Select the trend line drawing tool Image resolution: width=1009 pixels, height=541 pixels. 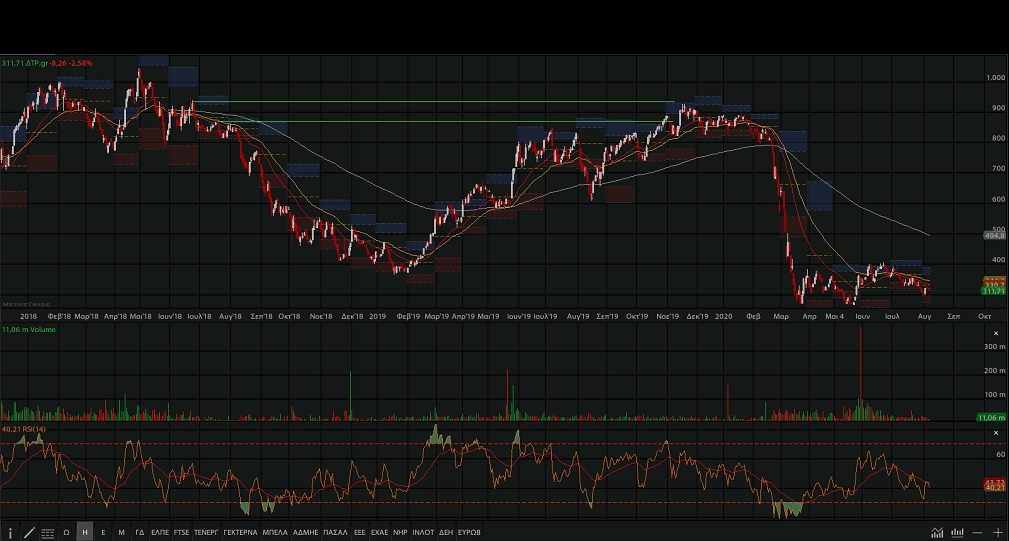coord(29,533)
